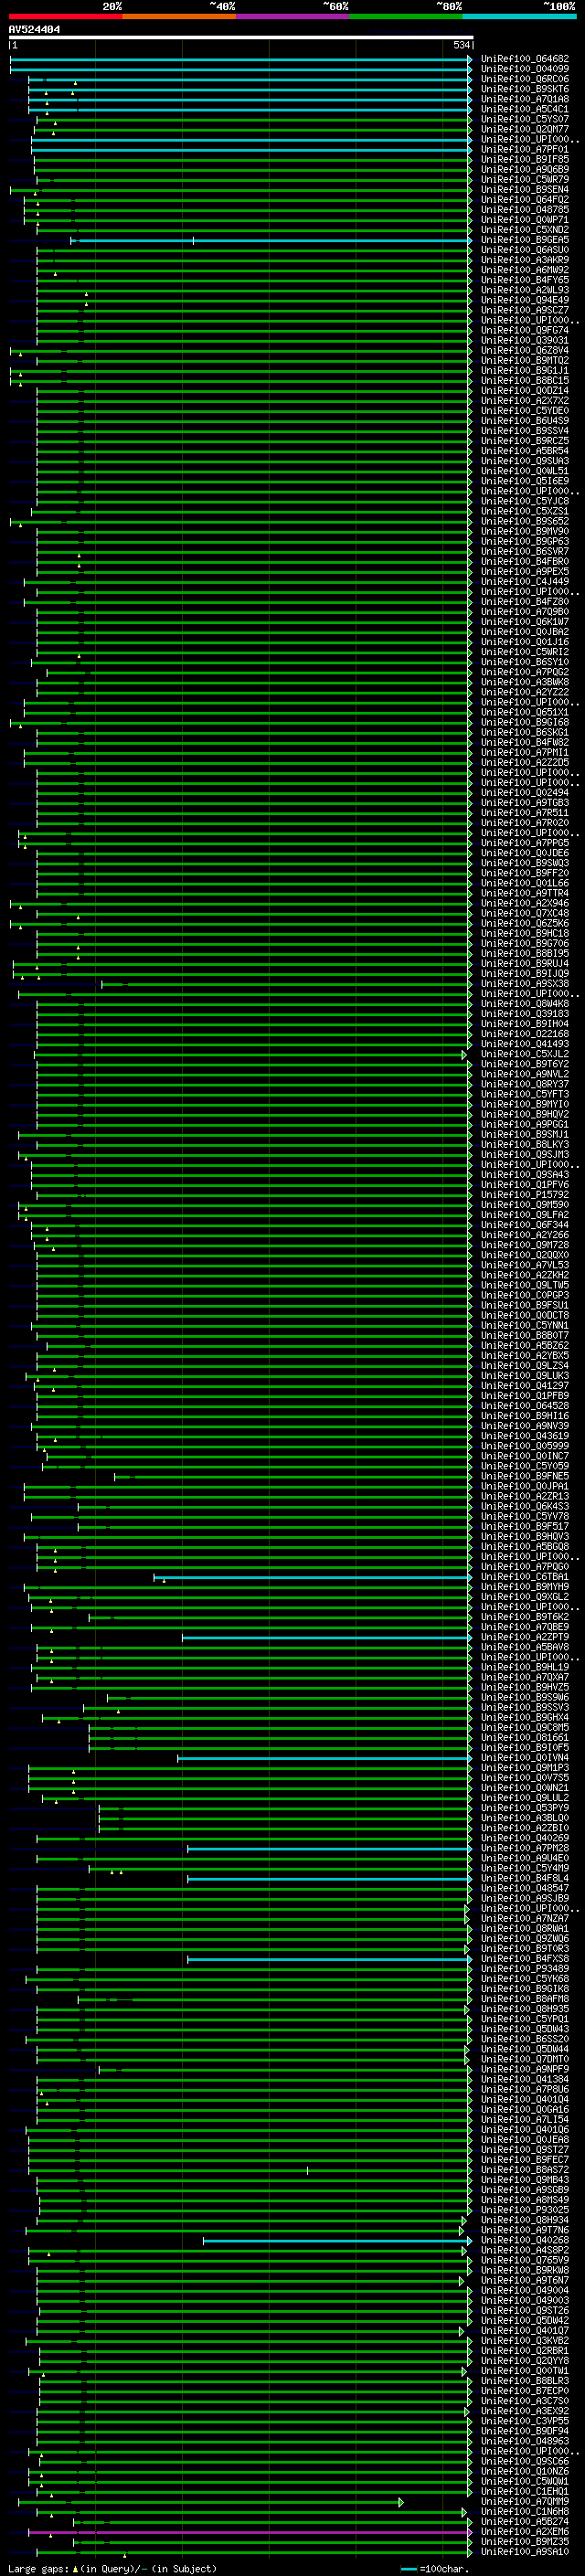Open hit UniRef100_Q6RC06
Viewport: 585px width, 2576px height.
click(x=525, y=79)
